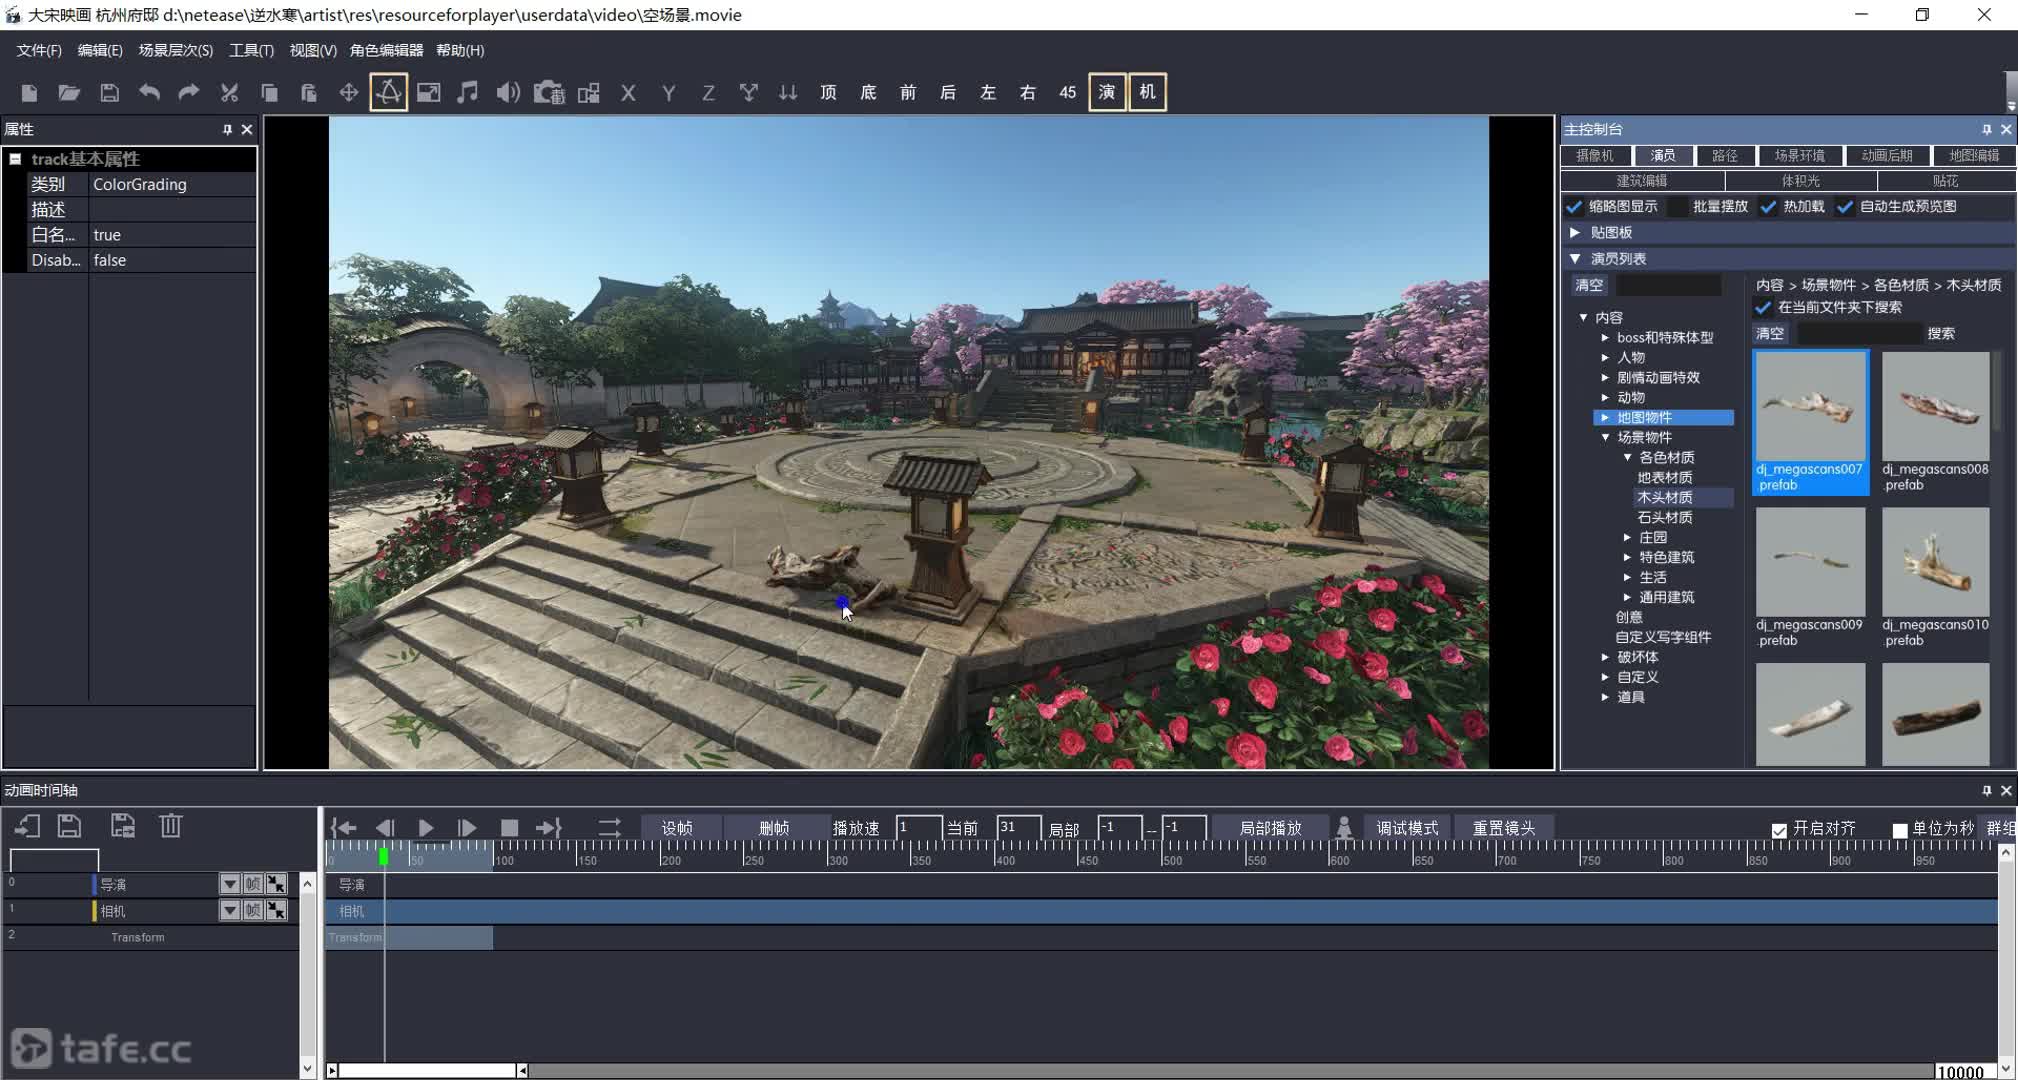Toggle 自动生成预览图 checkbox
Viewport: 2018px width, 1080px height.
(1845, 207)
